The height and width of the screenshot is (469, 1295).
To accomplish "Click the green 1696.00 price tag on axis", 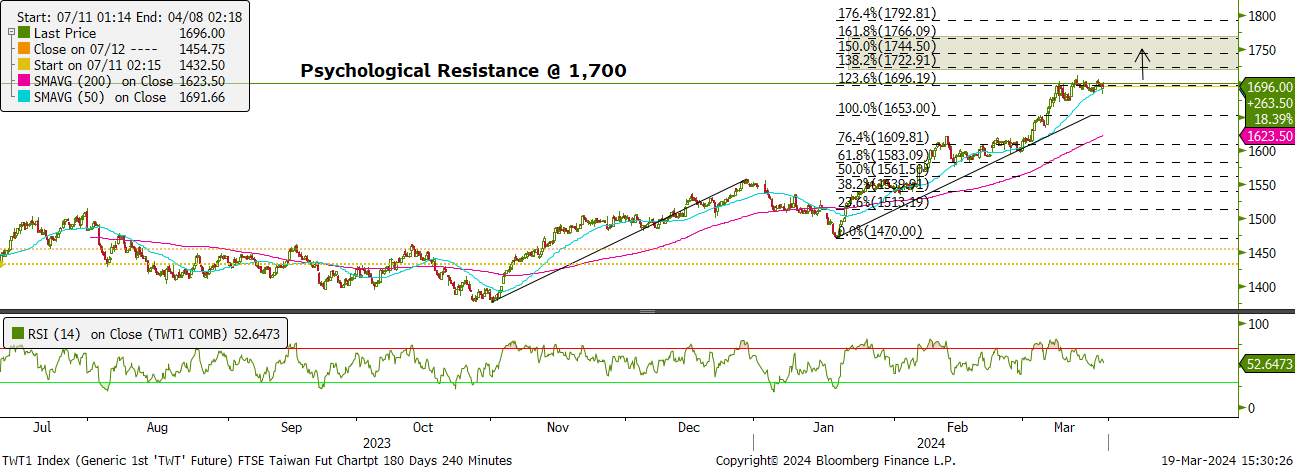I will [x=1267, y=87].
